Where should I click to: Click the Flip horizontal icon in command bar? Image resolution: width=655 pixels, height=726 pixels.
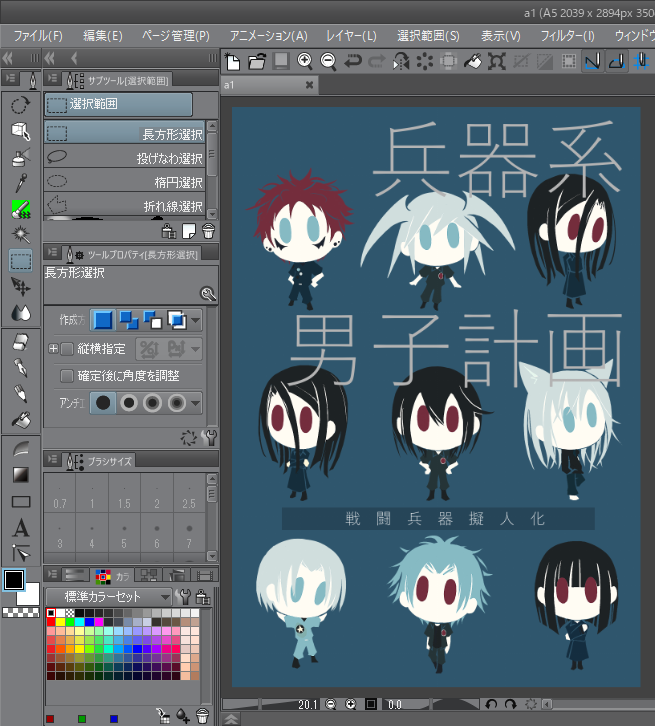(401, 61)
